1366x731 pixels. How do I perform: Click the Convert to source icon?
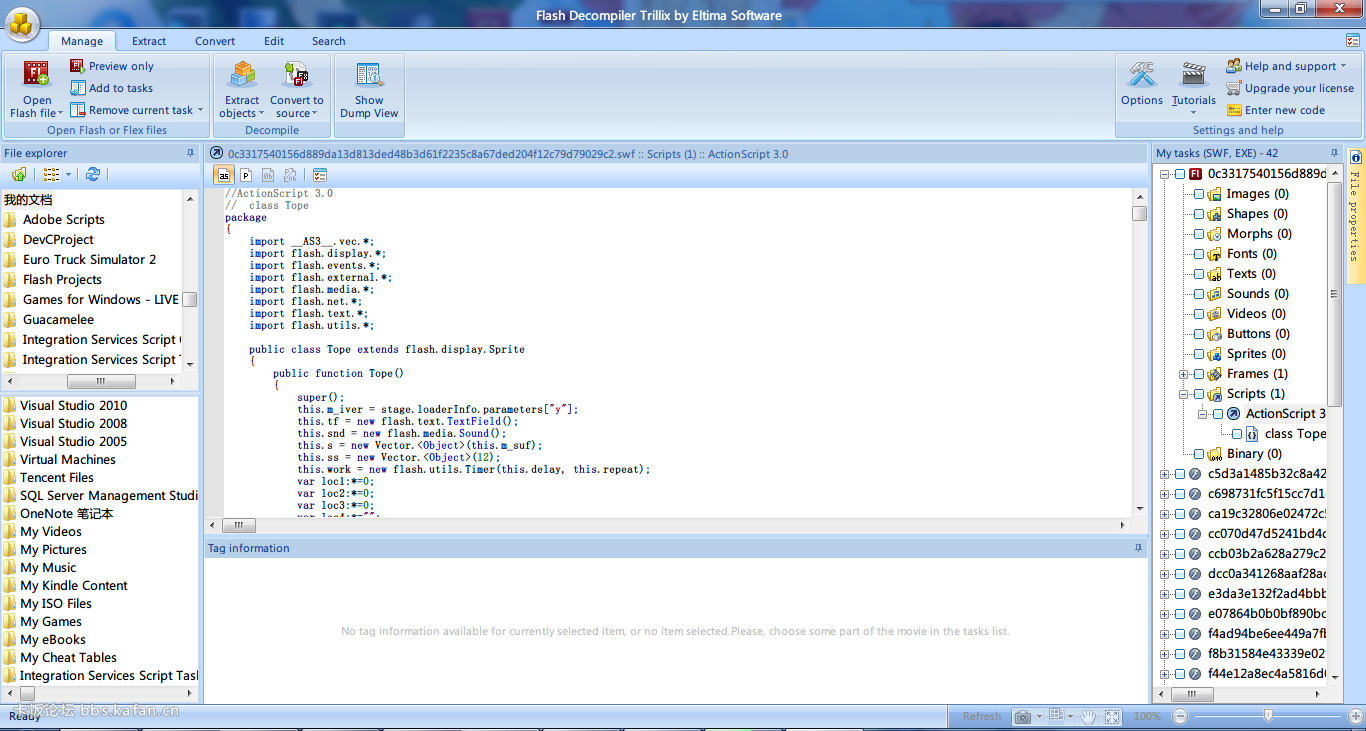pos(297,75)
